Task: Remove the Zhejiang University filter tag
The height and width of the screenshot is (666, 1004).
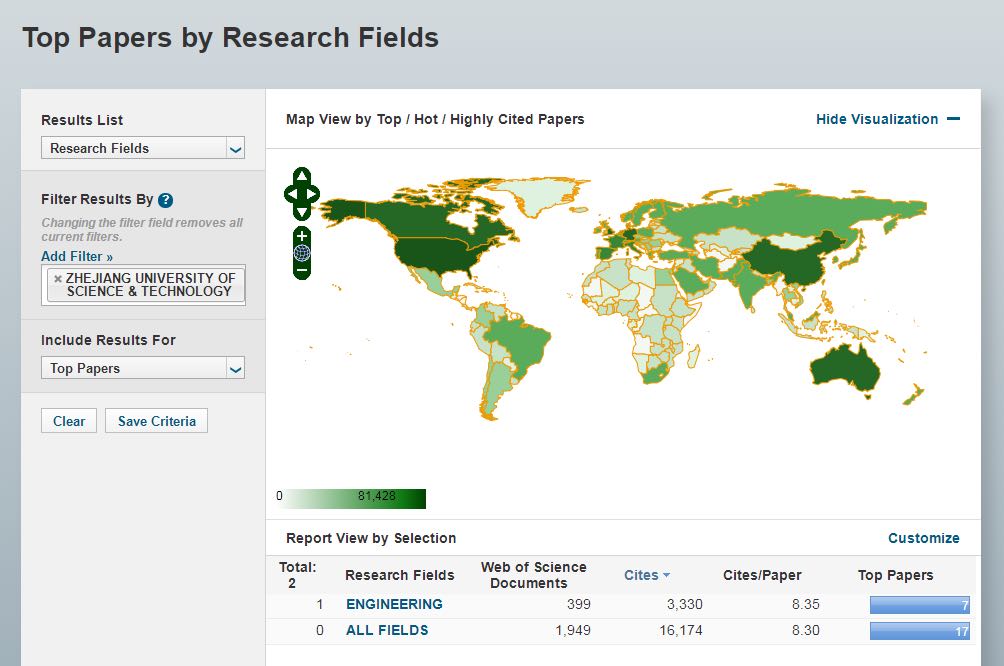Action: click(x=58, y=279)
